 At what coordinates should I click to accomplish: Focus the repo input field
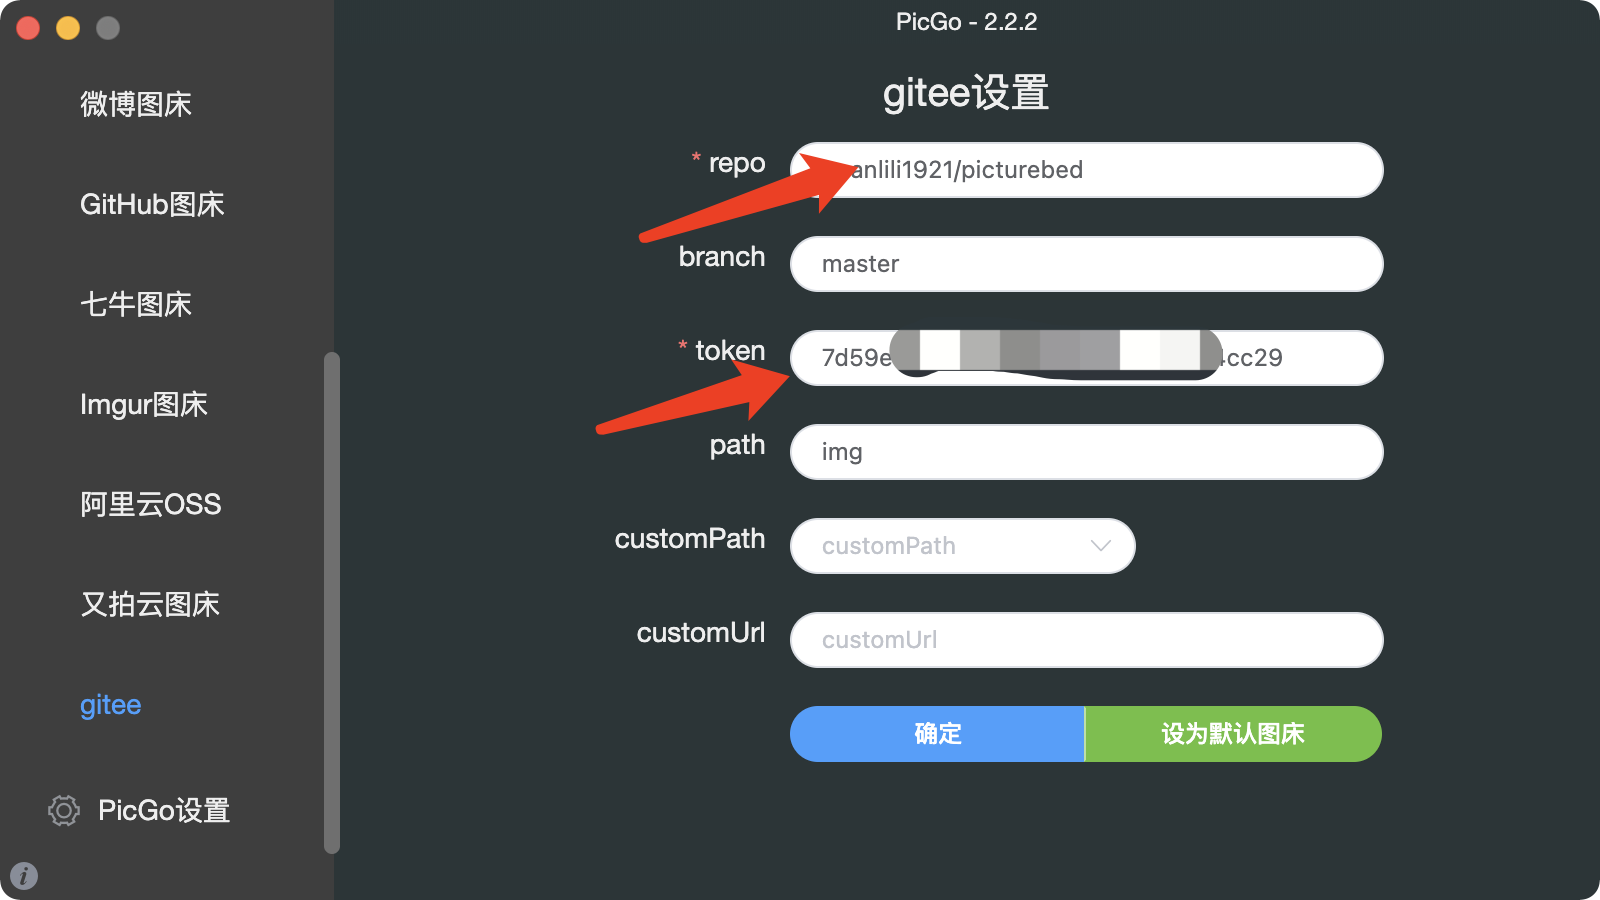tap(1086, 170)
